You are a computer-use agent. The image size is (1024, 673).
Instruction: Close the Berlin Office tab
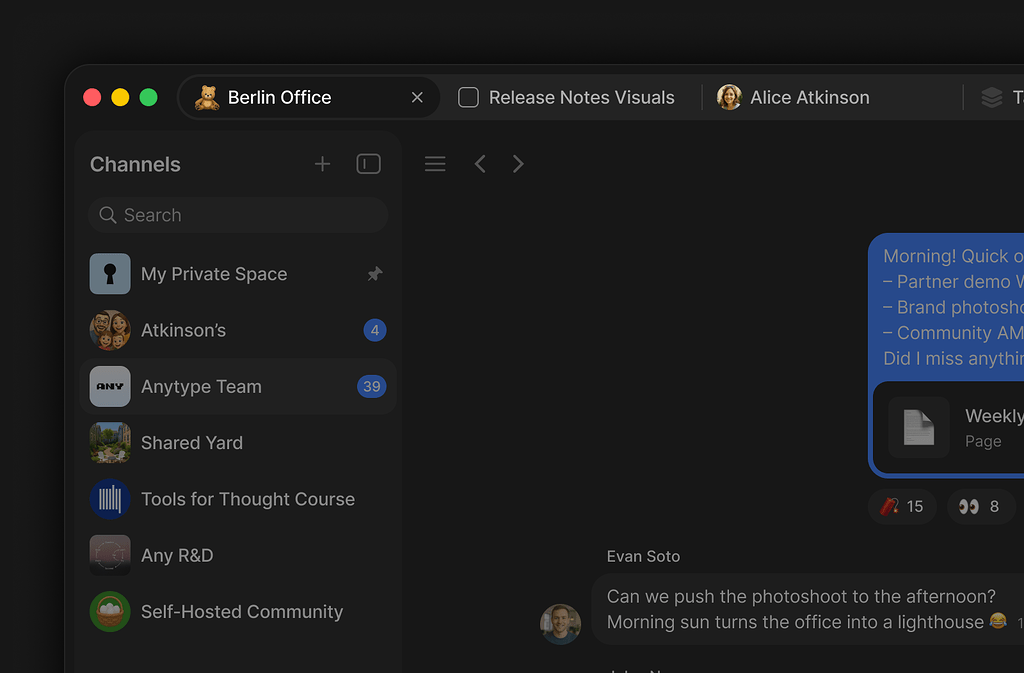417,98
